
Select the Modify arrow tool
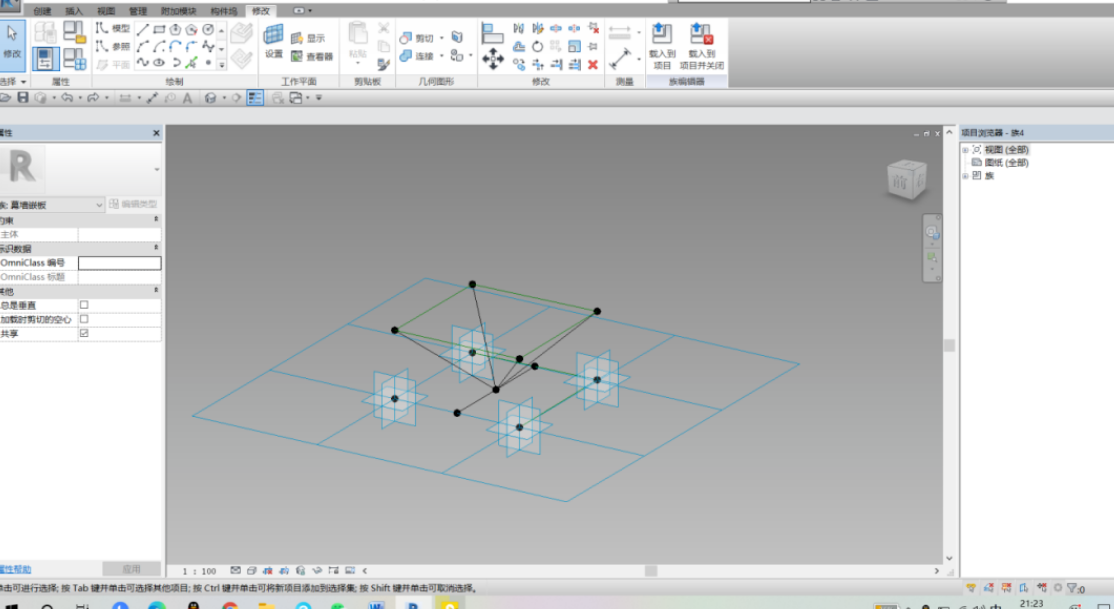[12, 44]
